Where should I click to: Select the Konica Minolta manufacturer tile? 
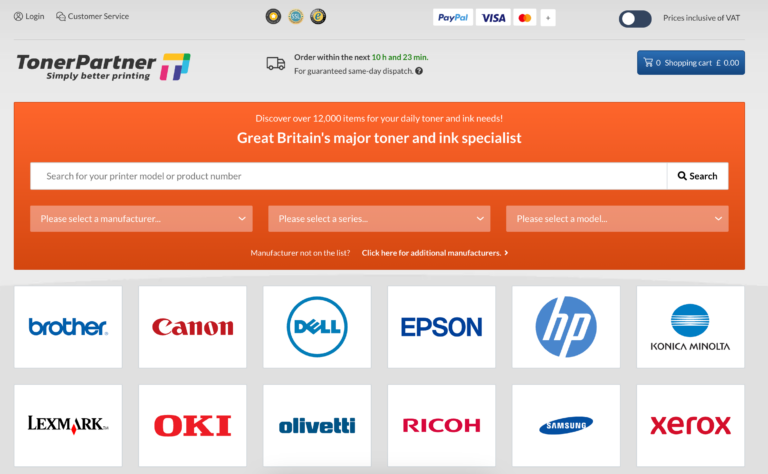tap(690, 327)
